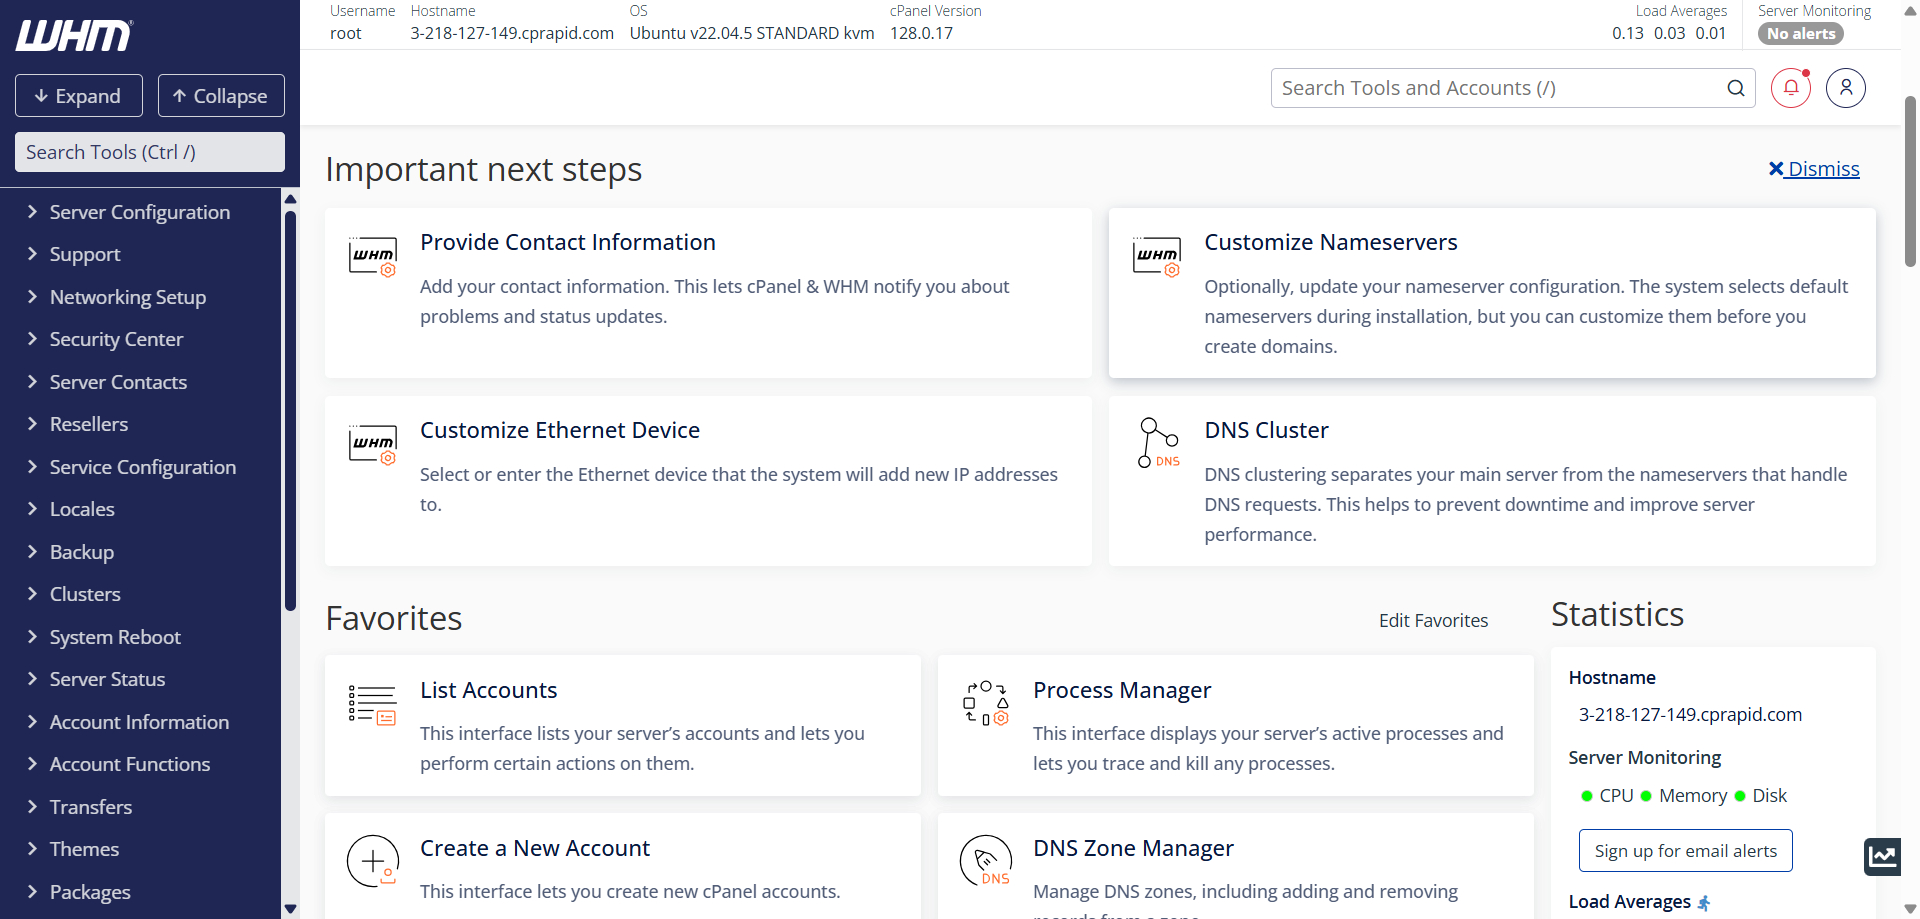
Task: Open Customize Ethernet Device title
Action: click(x=560, y=430)
